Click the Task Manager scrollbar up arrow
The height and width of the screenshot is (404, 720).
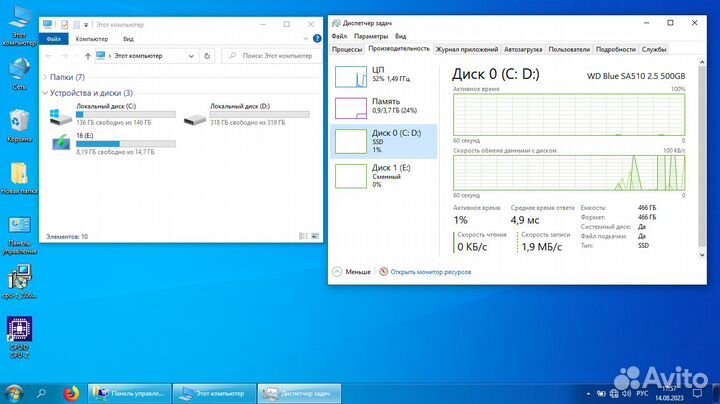click(x=702, y=62)
